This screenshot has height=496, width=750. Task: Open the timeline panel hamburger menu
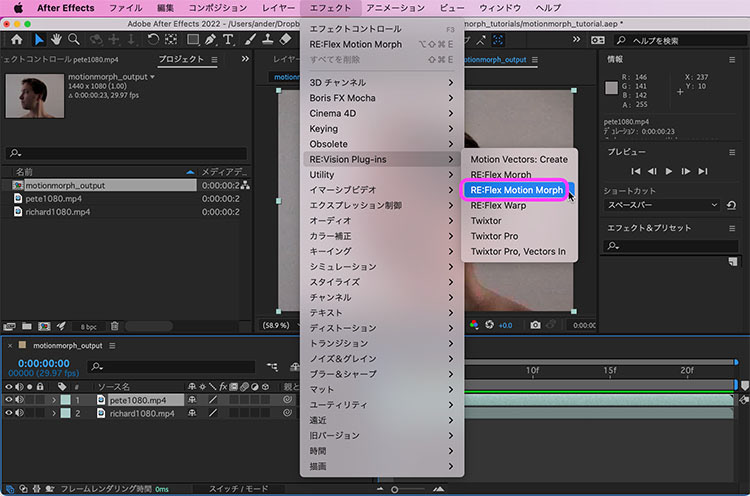point(112,345)
